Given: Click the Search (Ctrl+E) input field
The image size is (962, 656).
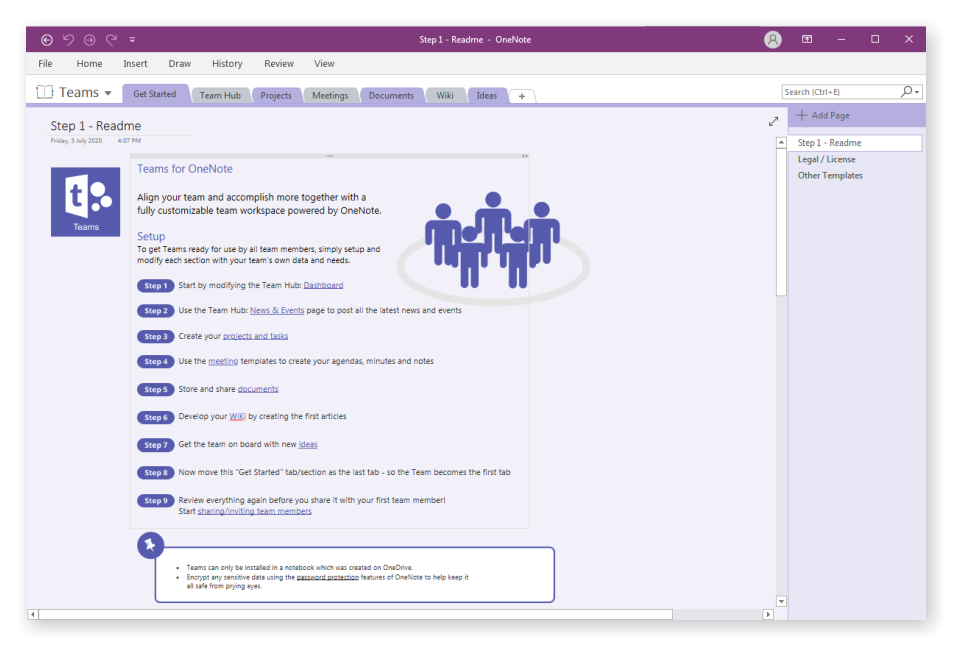Looking at the screenshot, I should 840,92.
